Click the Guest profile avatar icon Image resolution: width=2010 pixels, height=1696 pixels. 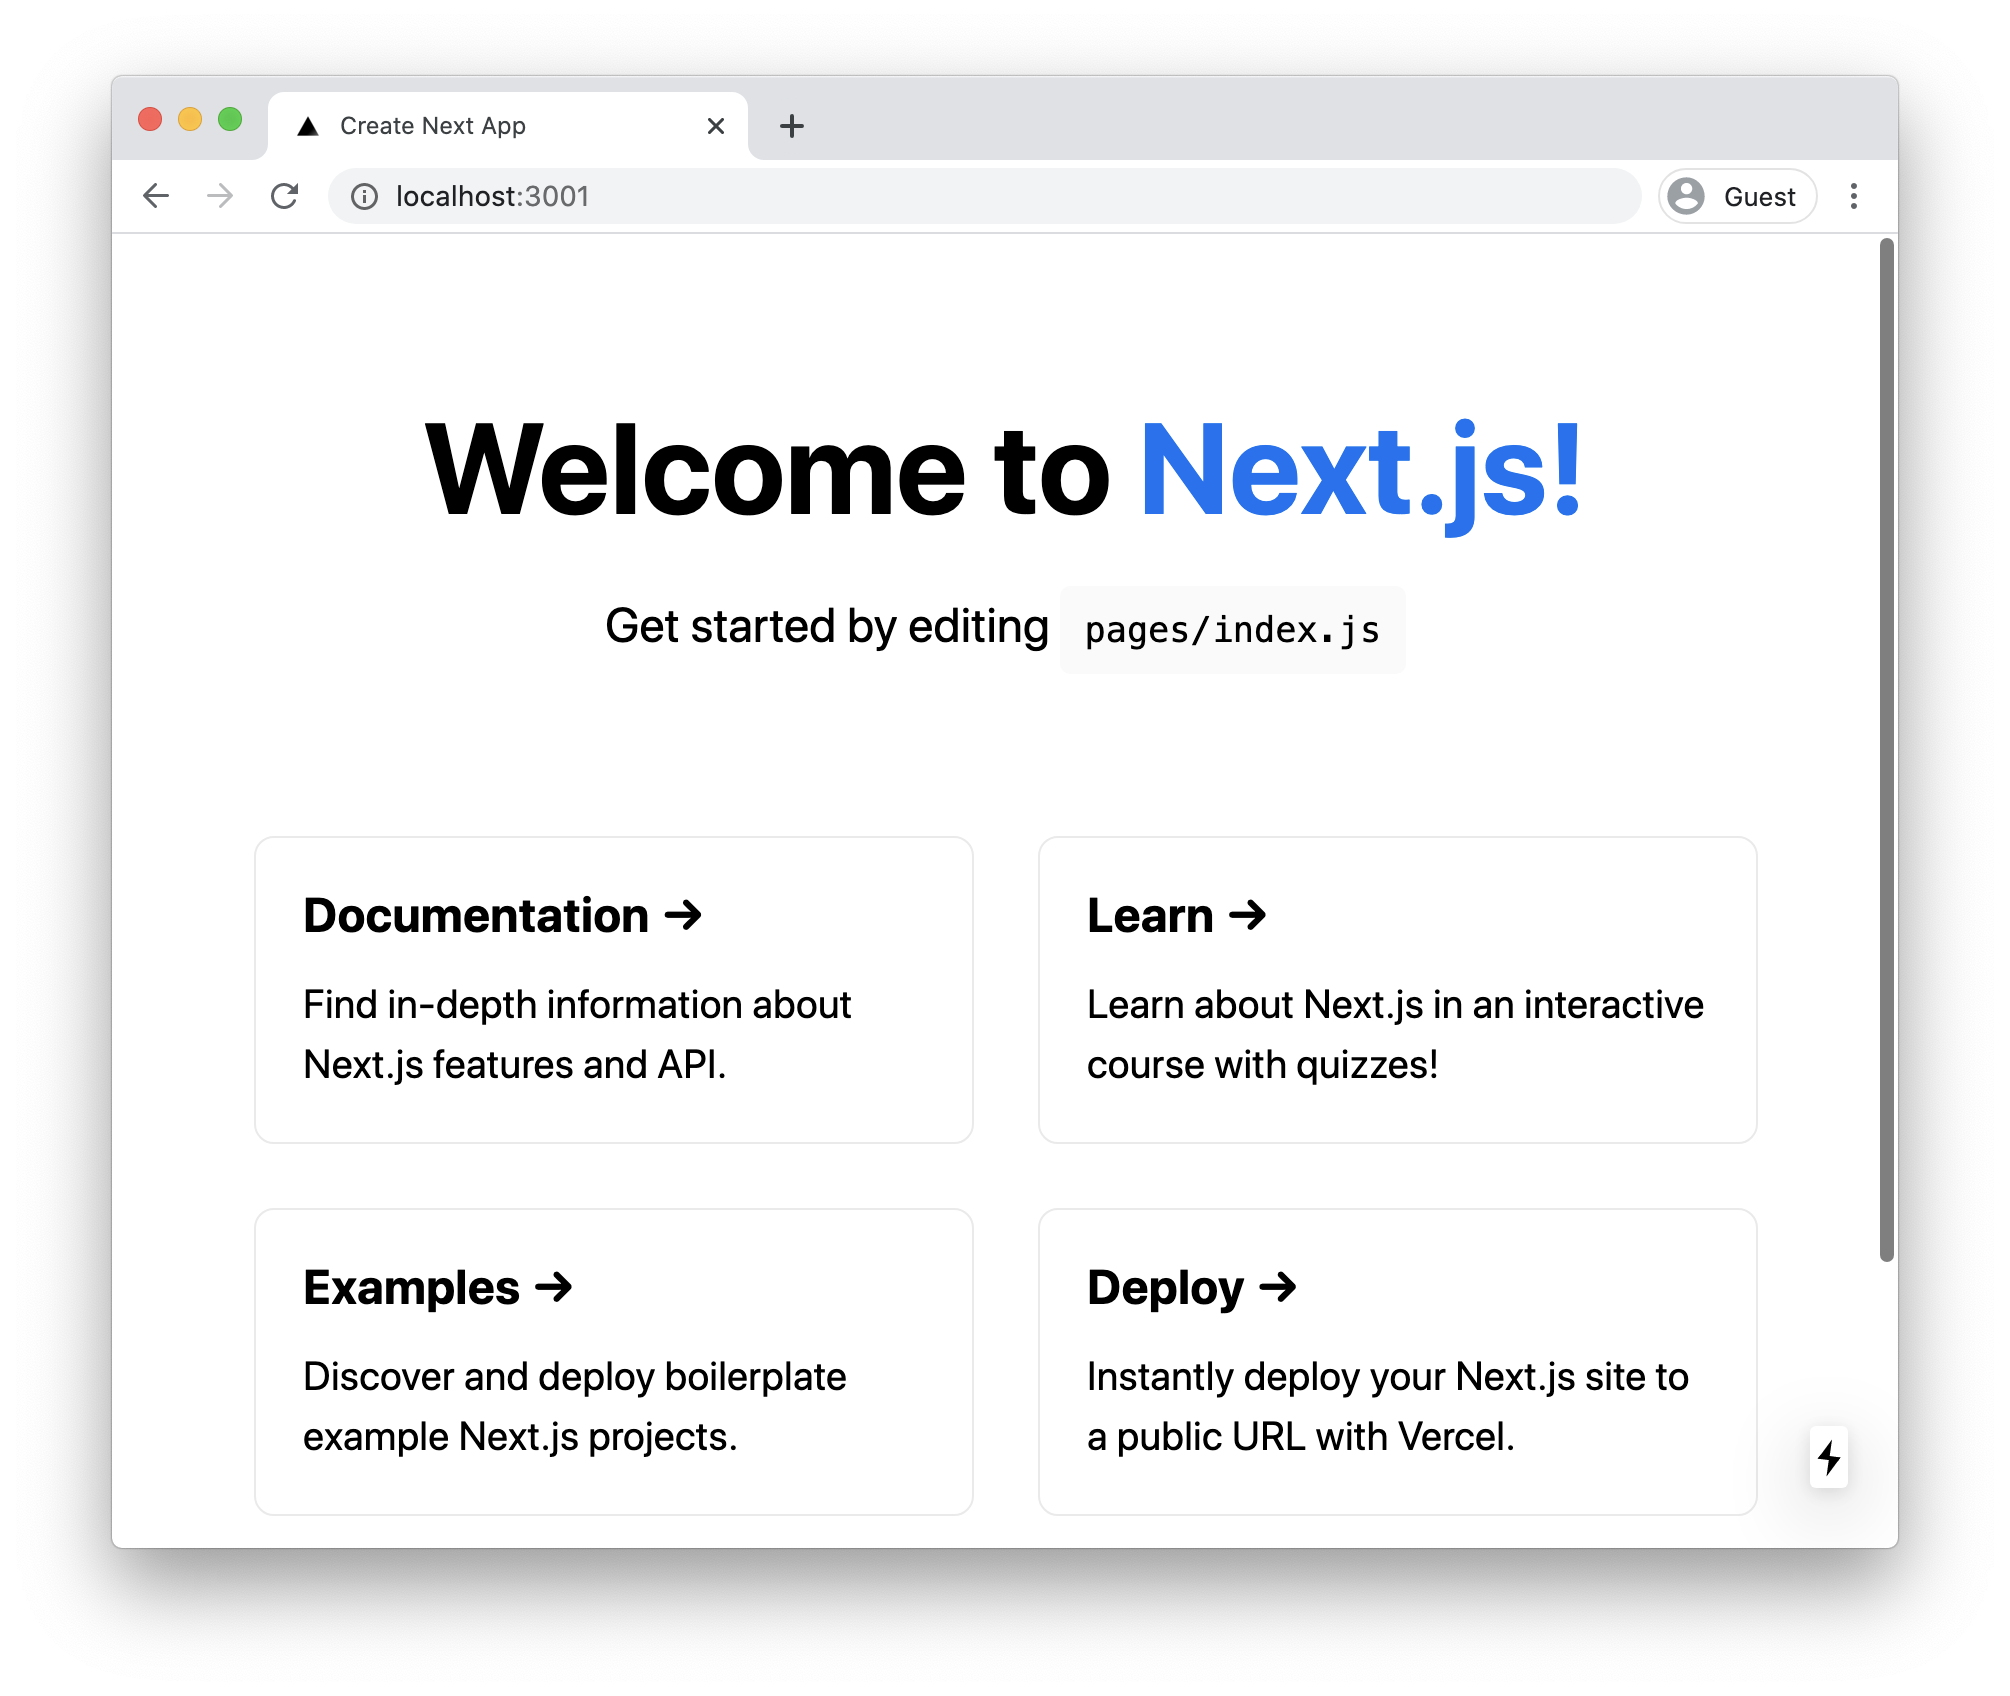[x=1686, y=196]
